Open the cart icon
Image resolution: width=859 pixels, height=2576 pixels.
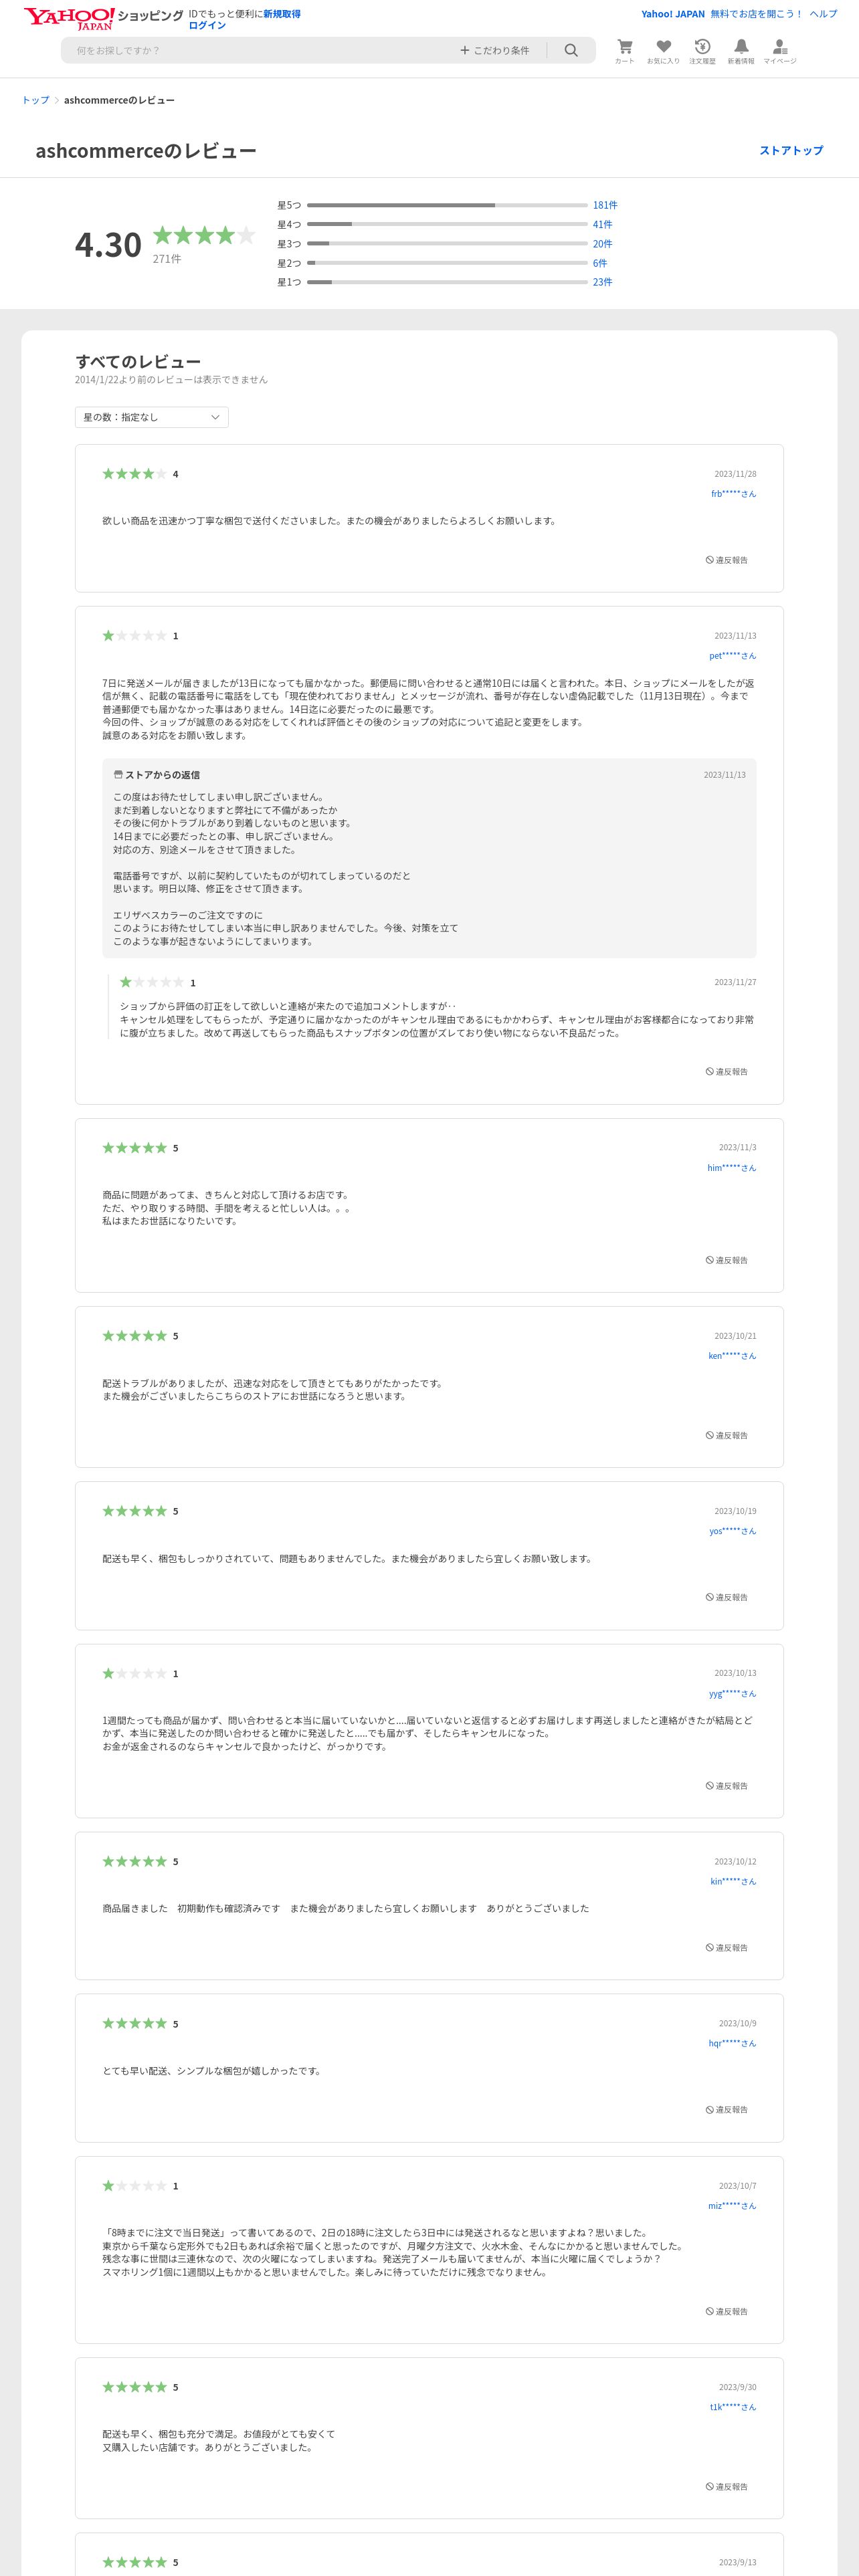624,51
